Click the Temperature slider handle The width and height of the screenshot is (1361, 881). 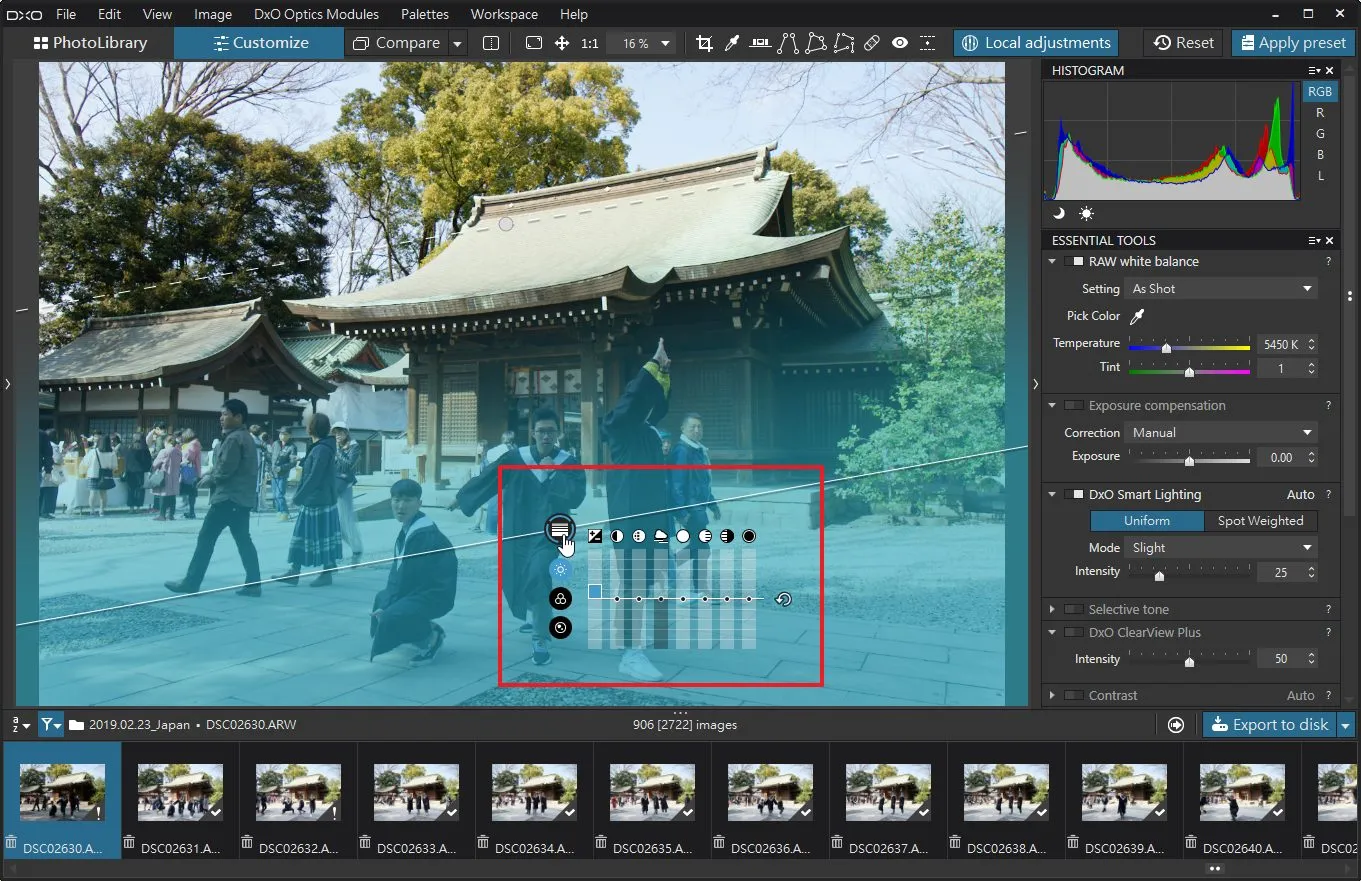1166,347
